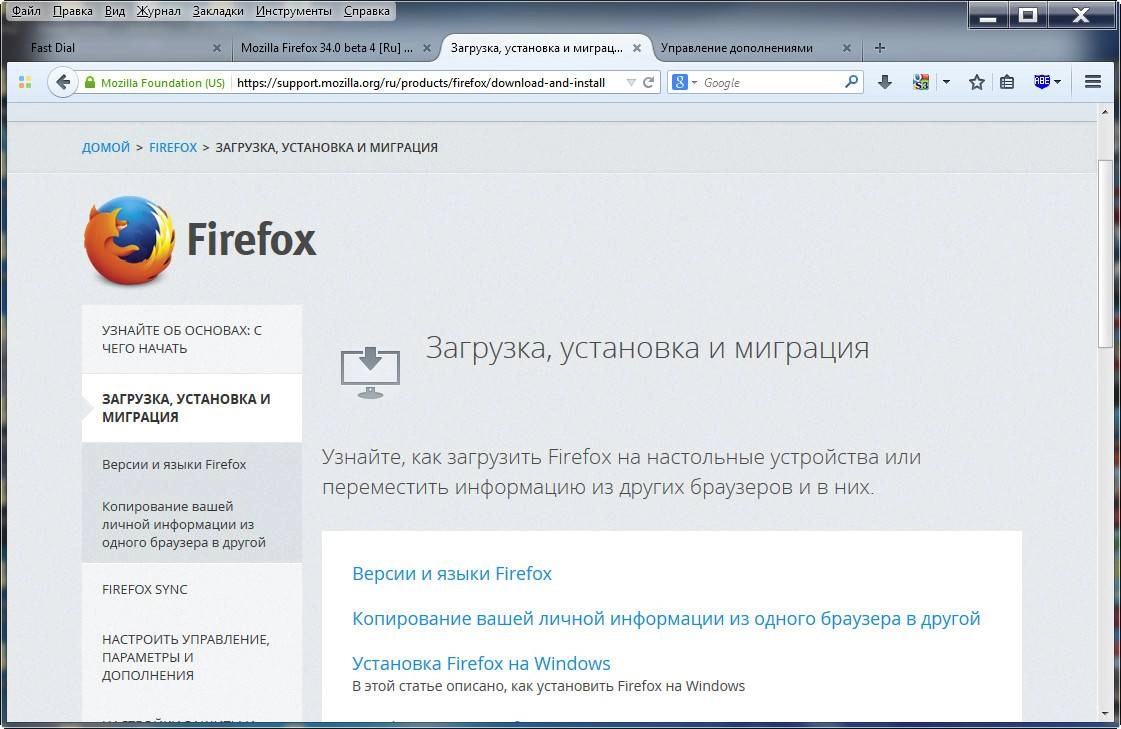This screenshot has width=1121, height=729.
Task: Open the Fast Dial colored squares icon
Action: point(25,83)
